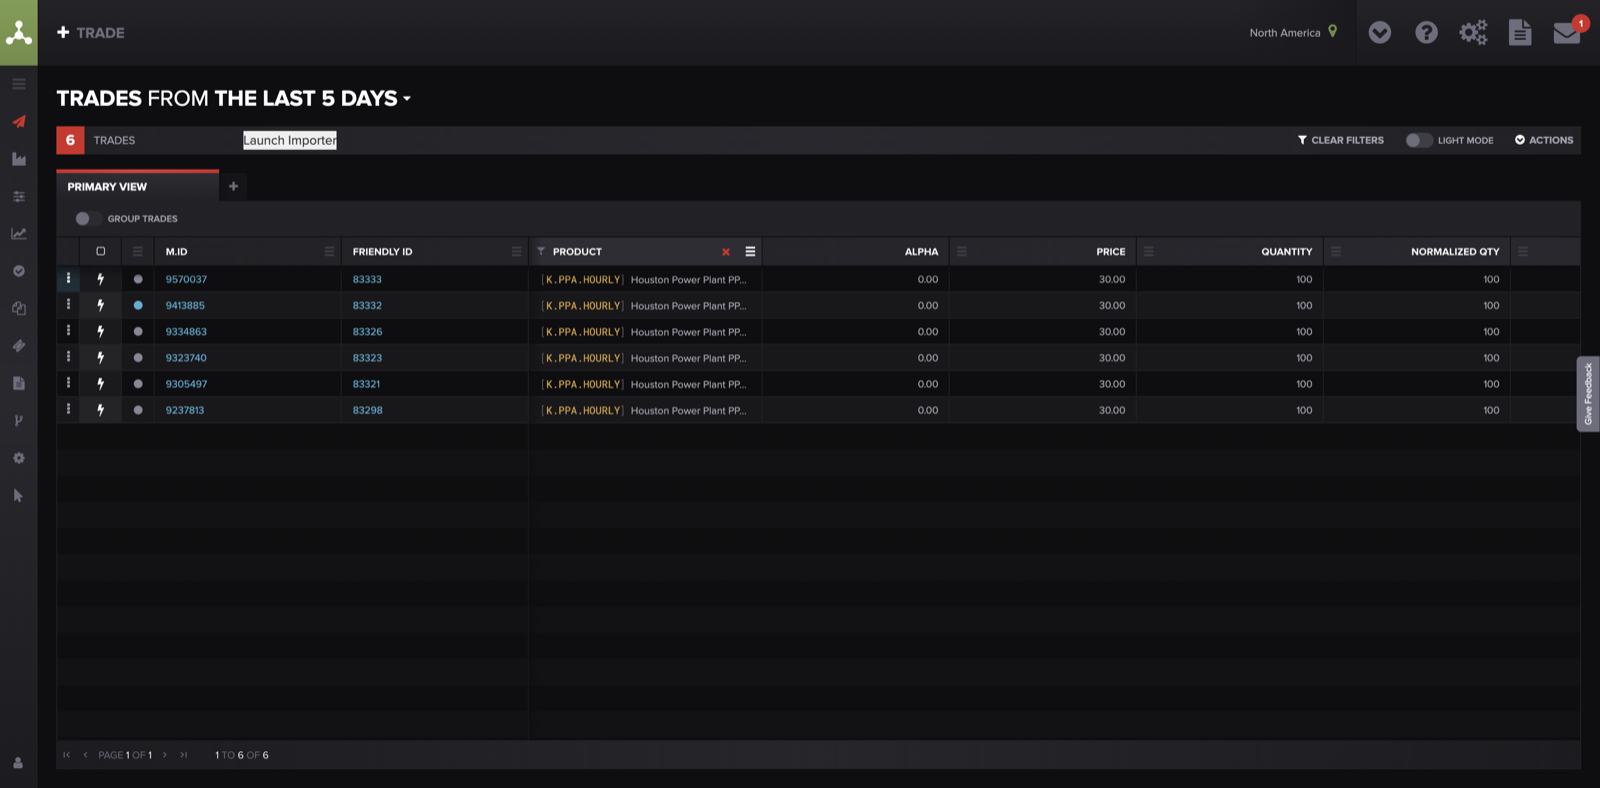The image size is (1600, 788).
Task: Open the Product column menu icon
Action: [750, 252]
